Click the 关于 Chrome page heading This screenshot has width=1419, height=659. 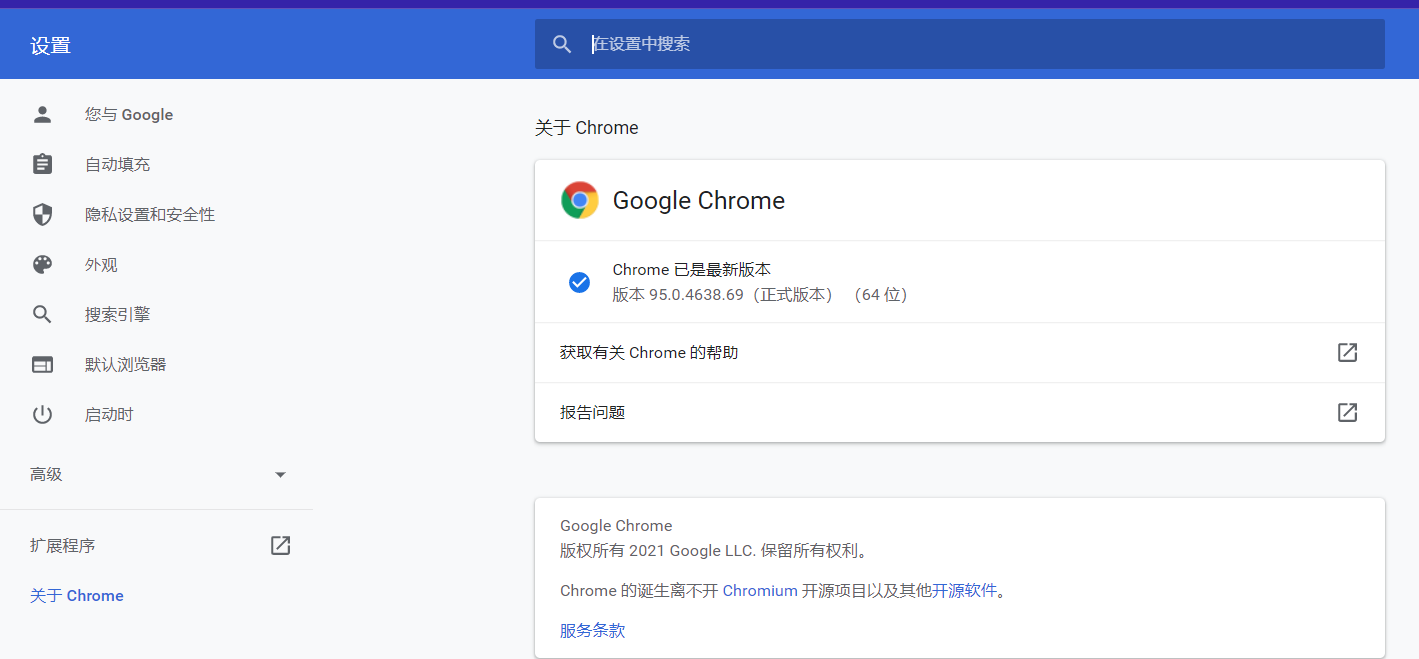tap(587, 127)
